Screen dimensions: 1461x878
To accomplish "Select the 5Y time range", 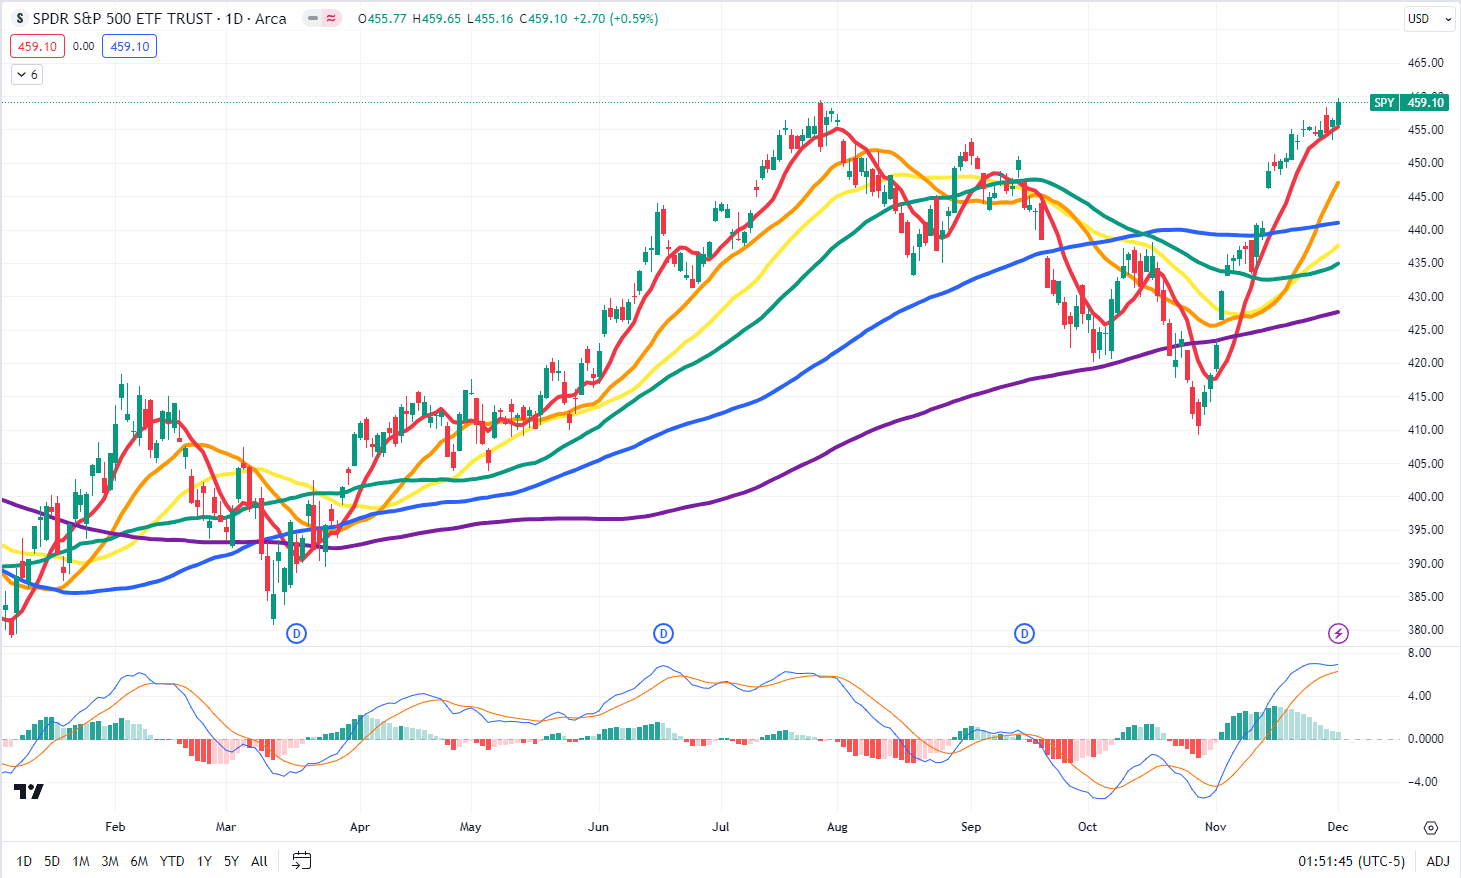I will [x=231, y=861].
